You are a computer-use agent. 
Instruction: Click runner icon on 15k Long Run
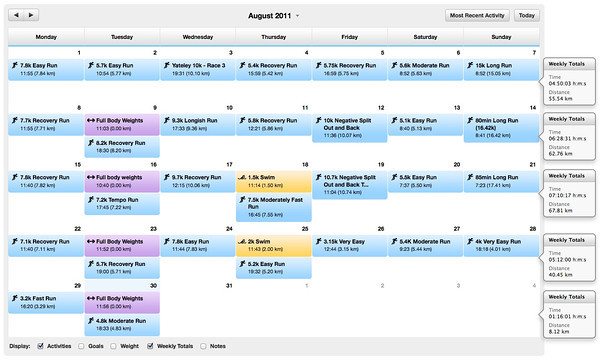(470, 65)
